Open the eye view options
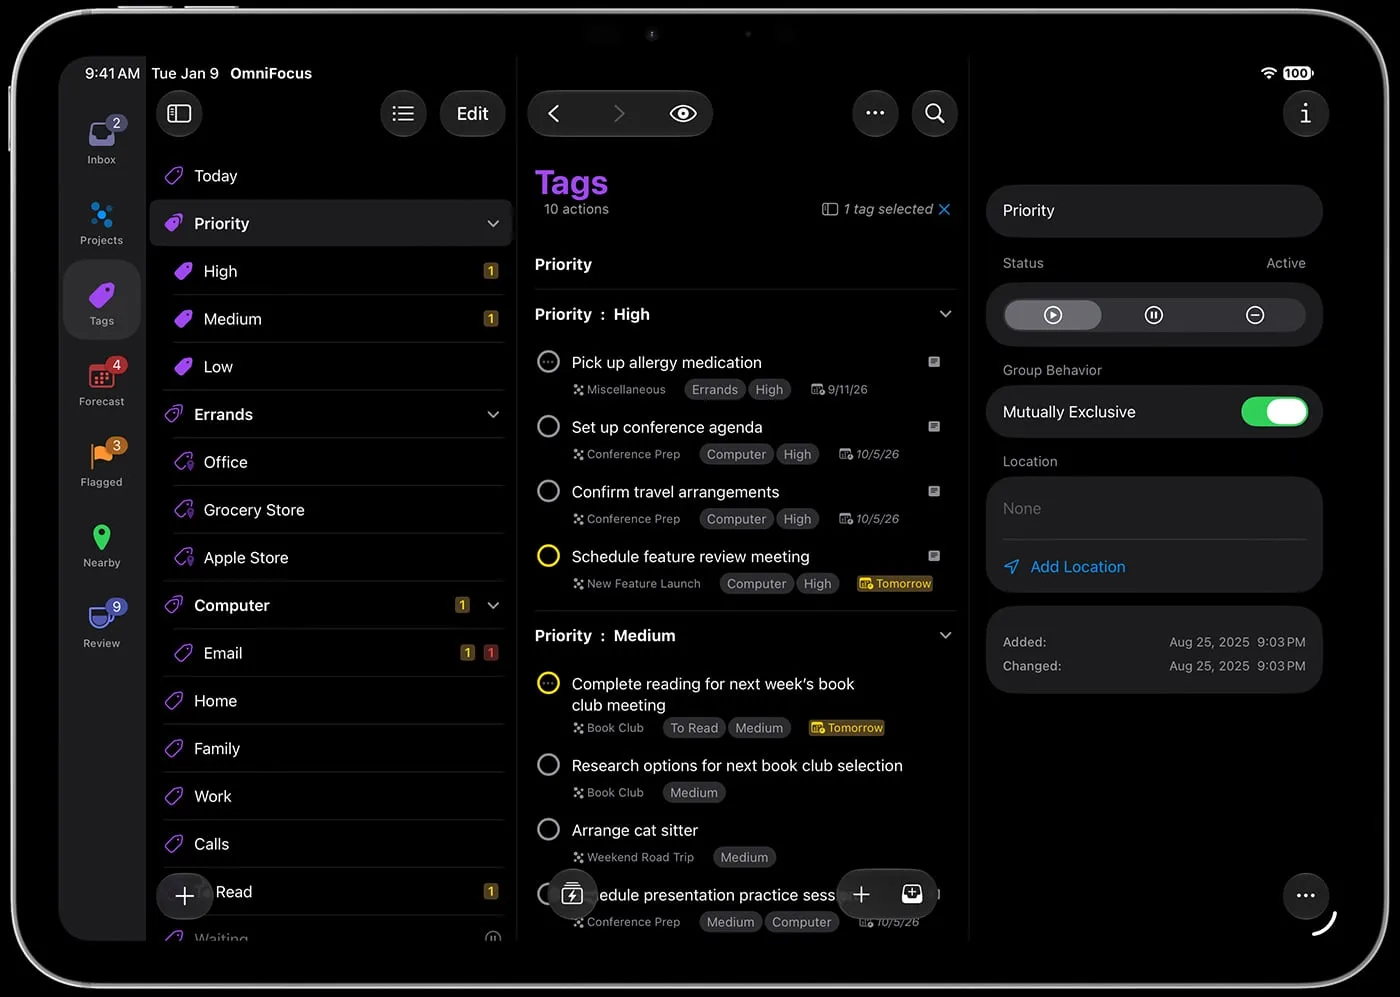The height and width of the screenshot is (997, 1400). [x=683, y=114]
